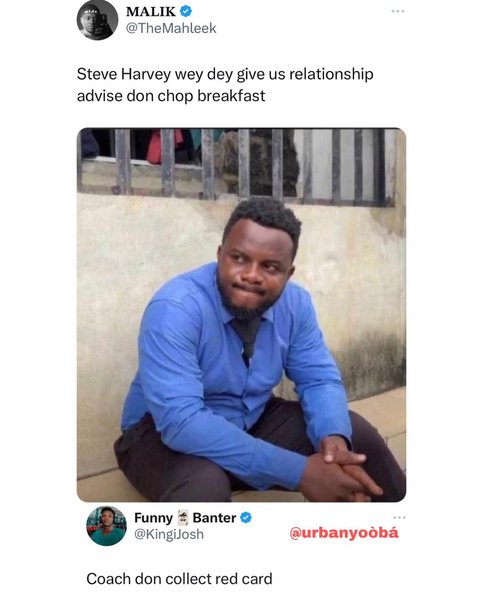The height and width of the screenshot is (600, 482).
Task: Open the attached photo of the man in blue shirt
Action: pyautogui.click(x=241, y=315)
